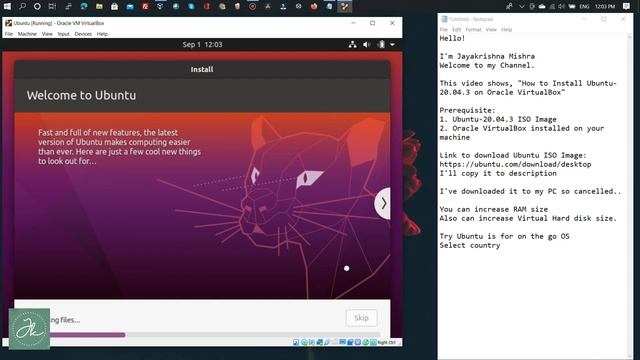640x360 pixels.
Task: Click the VirtualBox window title bar icon
Action: tap(8, 23)
